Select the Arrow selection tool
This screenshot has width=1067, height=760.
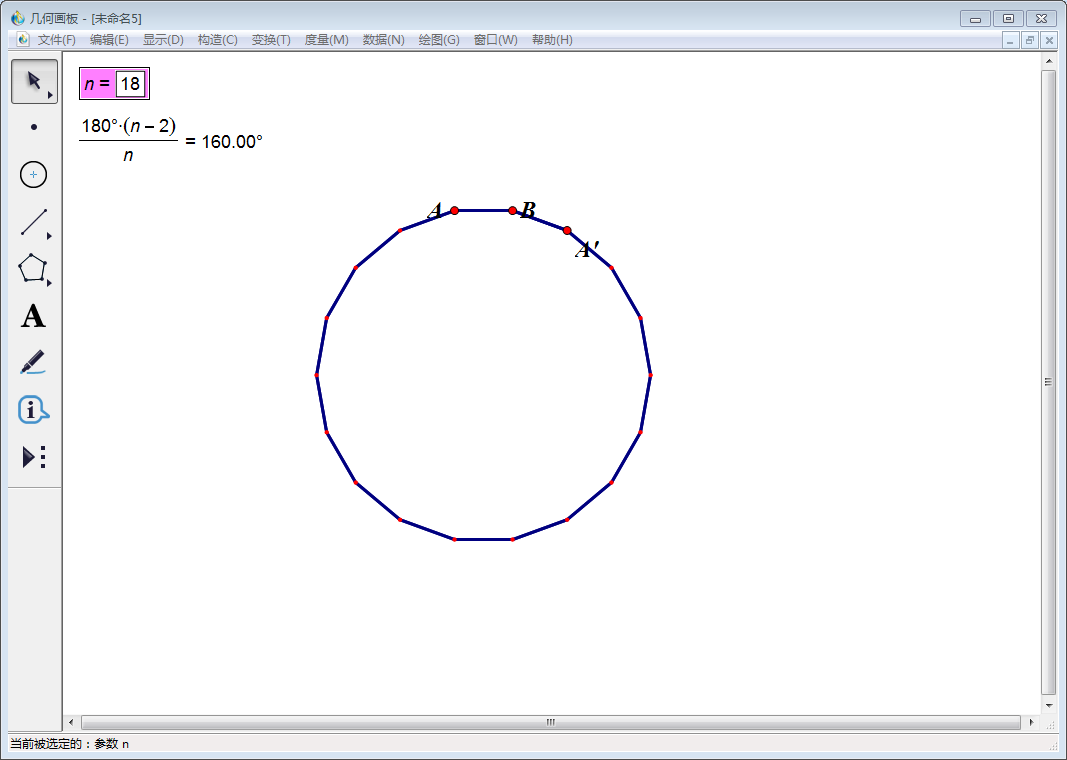(x=33, y=80)
